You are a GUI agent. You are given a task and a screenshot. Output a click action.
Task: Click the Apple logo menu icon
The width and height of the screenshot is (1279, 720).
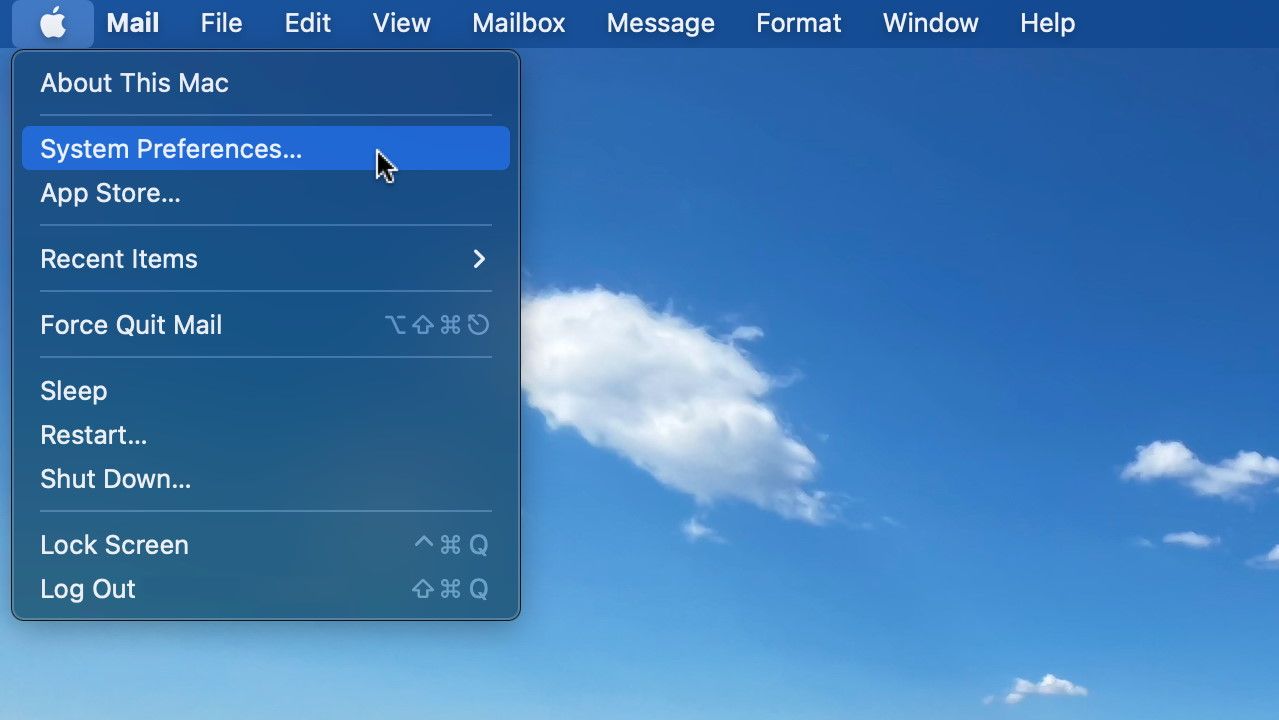point(53,23)
